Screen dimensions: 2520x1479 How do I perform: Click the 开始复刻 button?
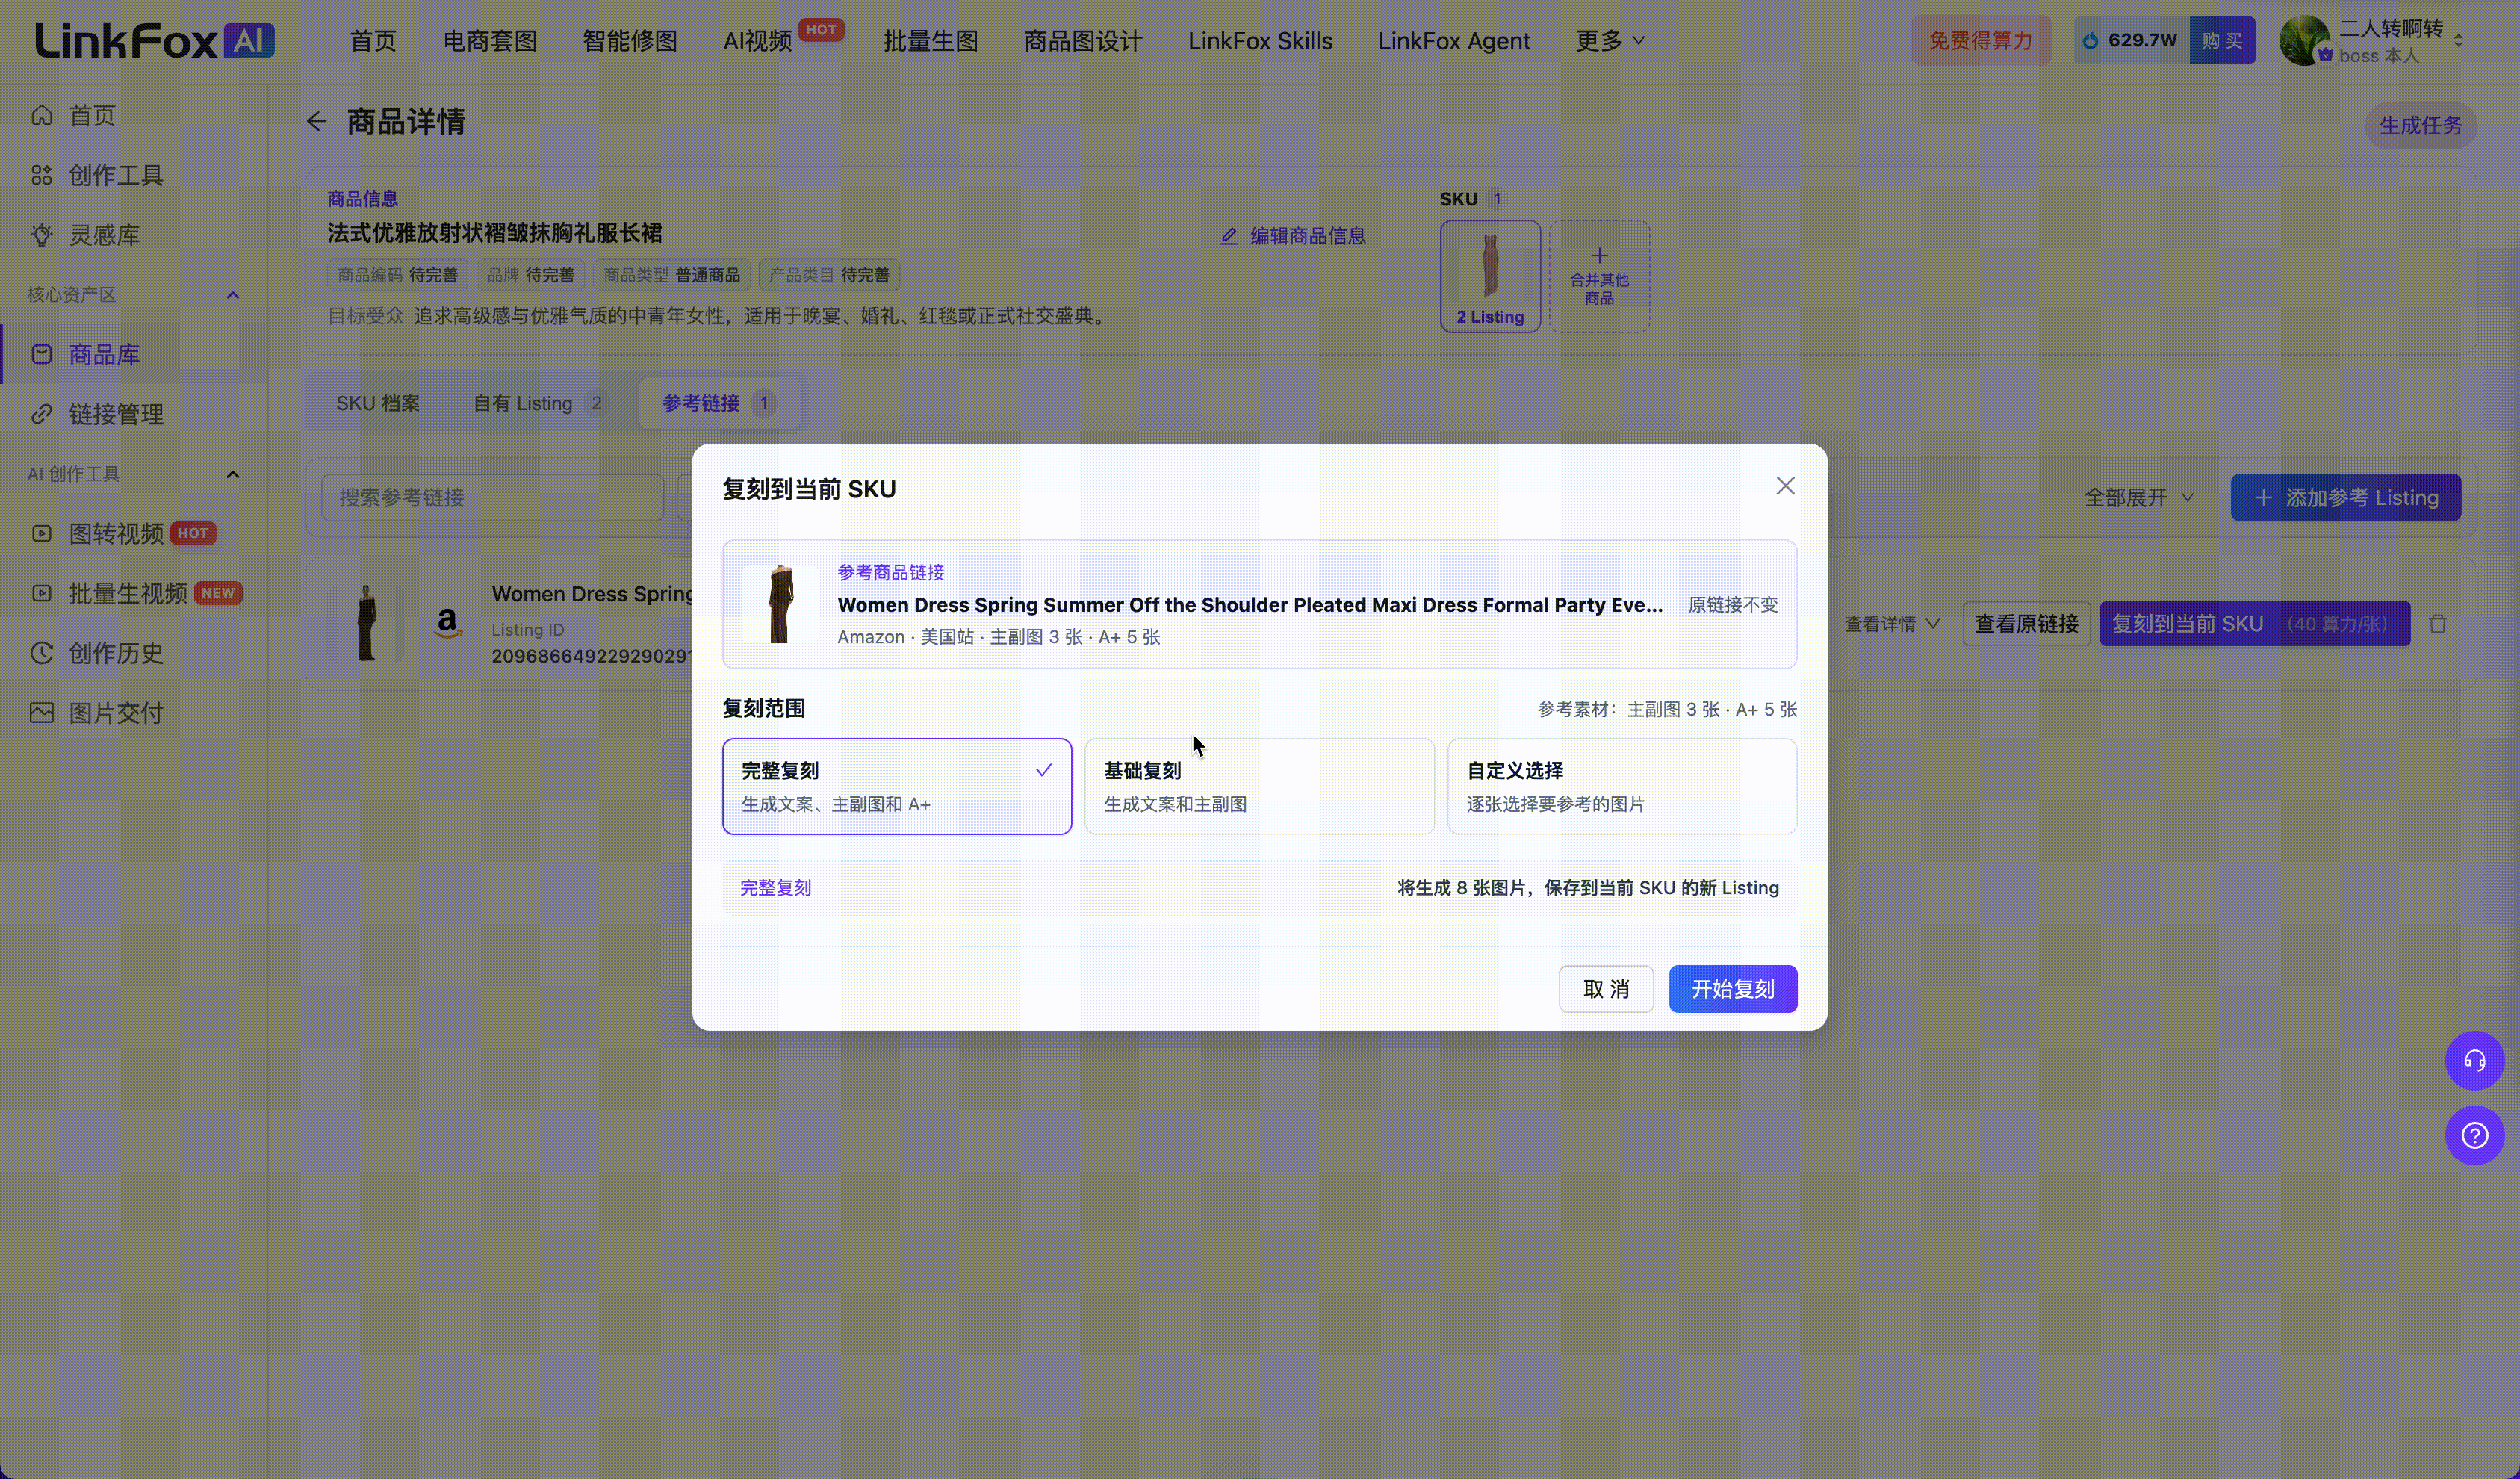tap(1732, 989)
